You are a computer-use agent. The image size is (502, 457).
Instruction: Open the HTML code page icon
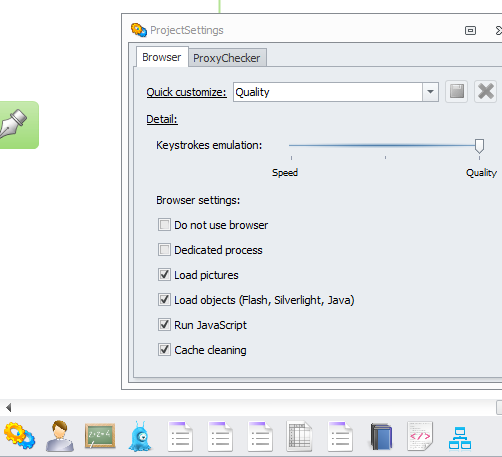tap(420, 436)
